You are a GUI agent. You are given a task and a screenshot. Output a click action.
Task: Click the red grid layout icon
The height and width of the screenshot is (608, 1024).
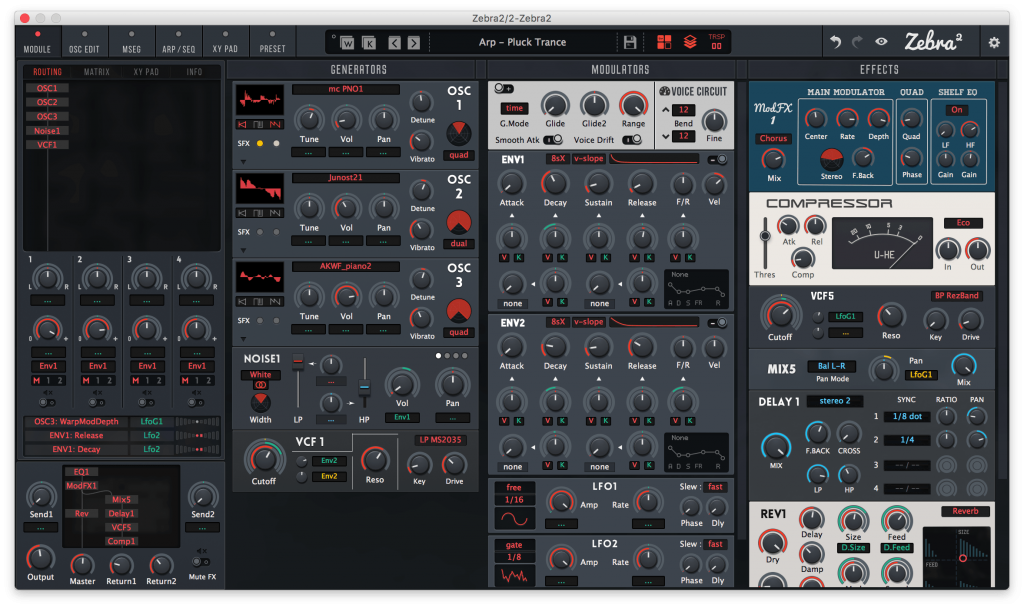coord(665,42)
